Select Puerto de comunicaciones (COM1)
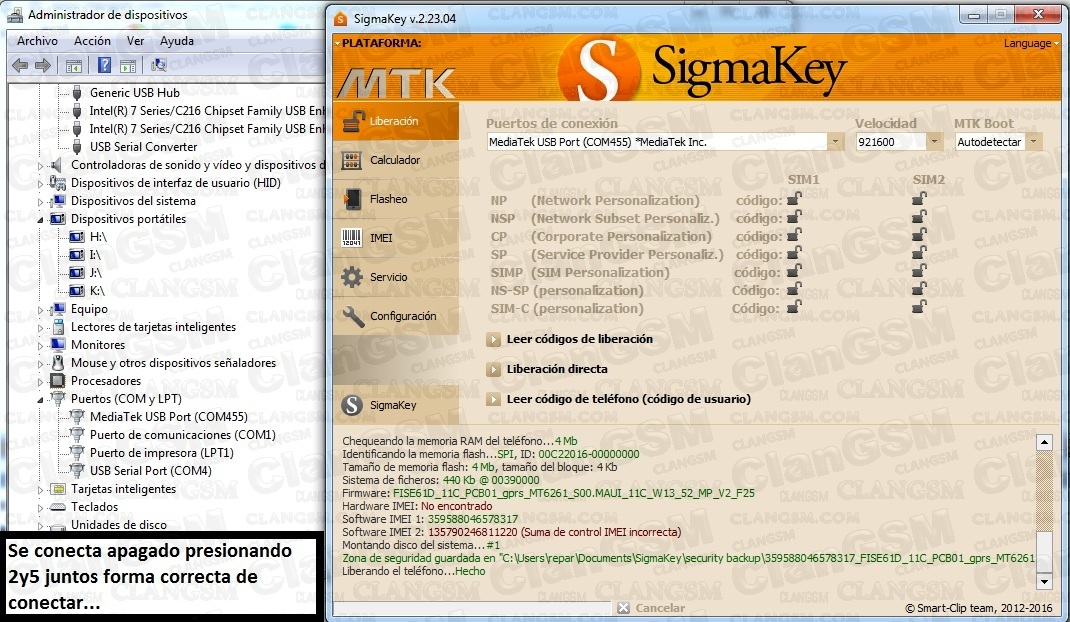The image size is (1070, 622). 183,435
